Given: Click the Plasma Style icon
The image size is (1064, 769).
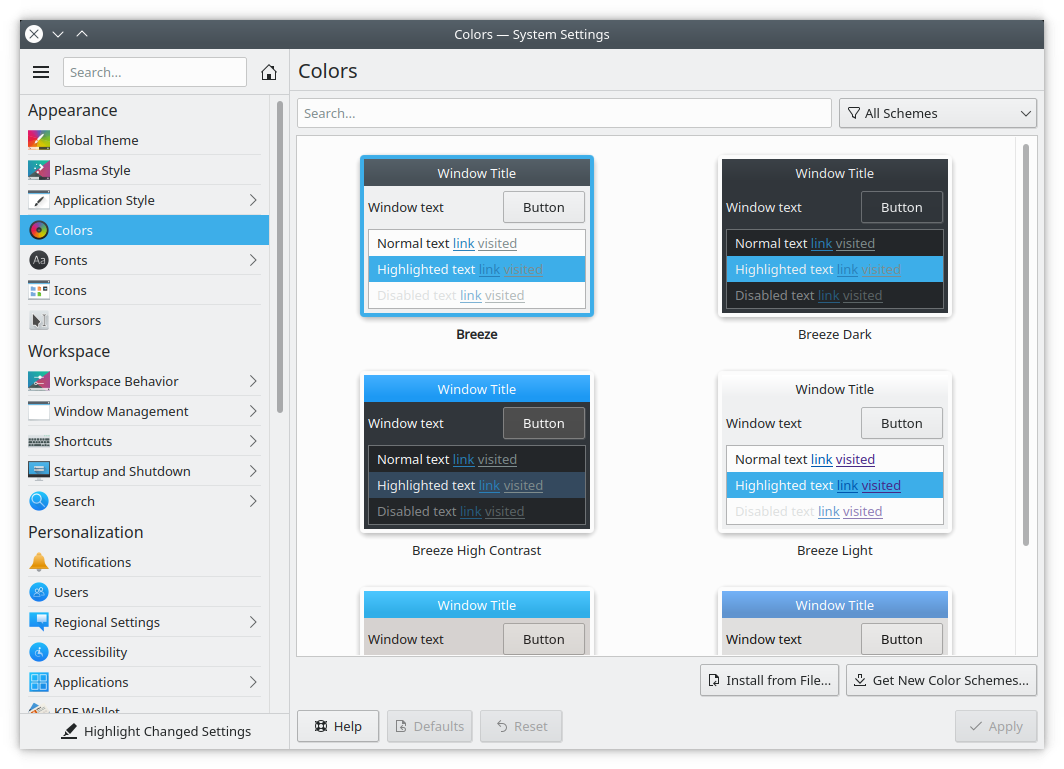Looking at the screenshot, I should tap(39, 170).
